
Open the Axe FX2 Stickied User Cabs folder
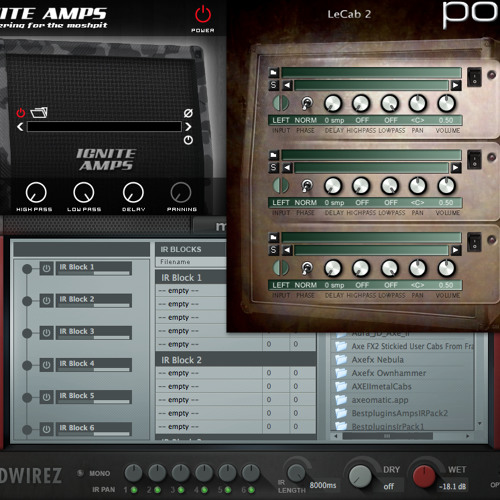(404, 346)
